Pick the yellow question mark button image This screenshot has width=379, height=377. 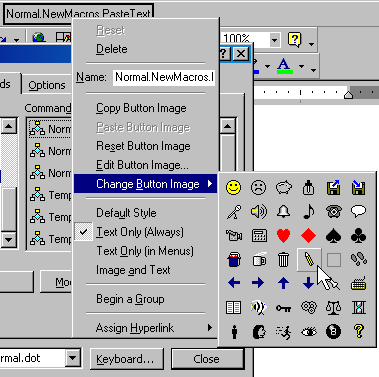point(359,332)
